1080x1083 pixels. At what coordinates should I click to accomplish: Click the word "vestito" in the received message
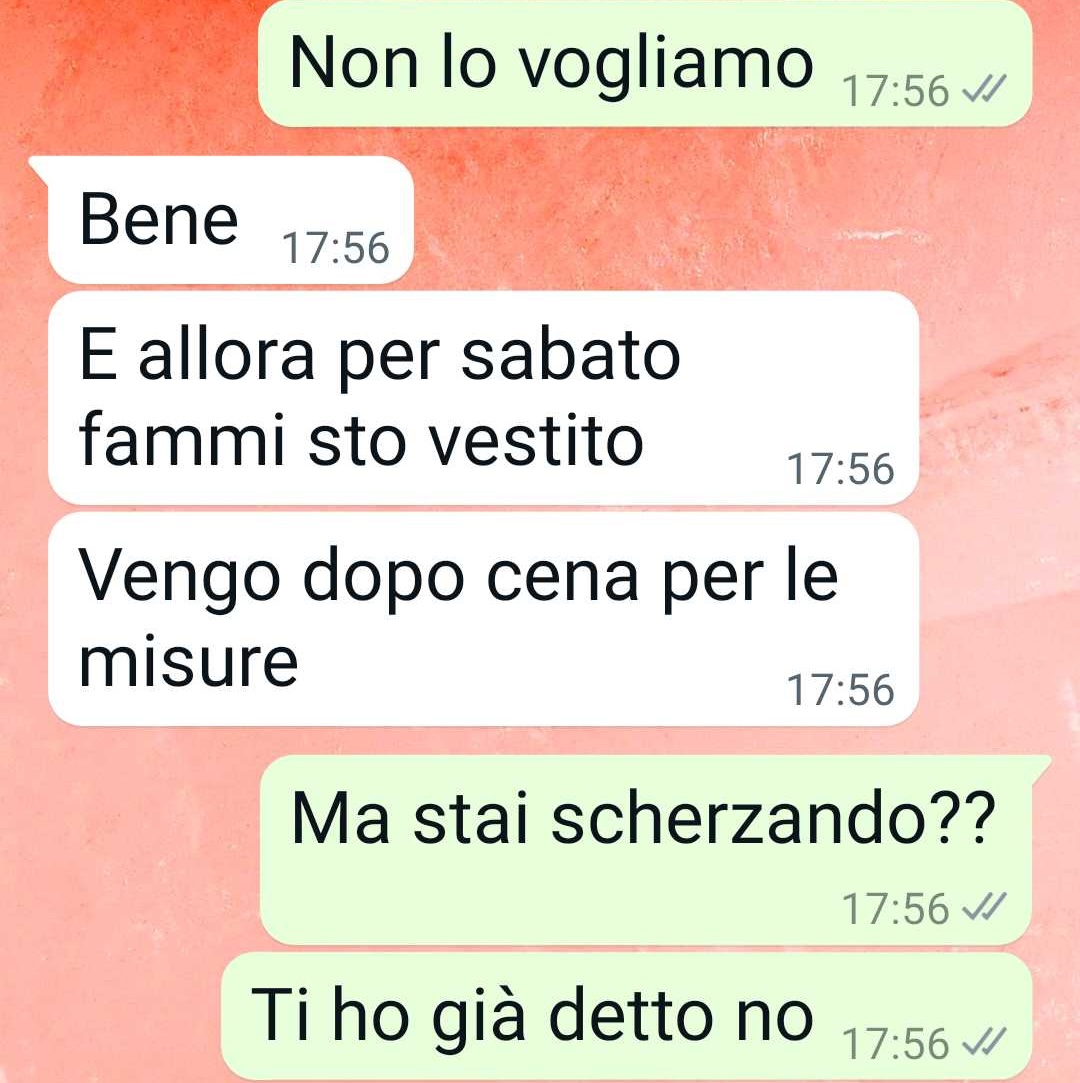tap(537, 441)
